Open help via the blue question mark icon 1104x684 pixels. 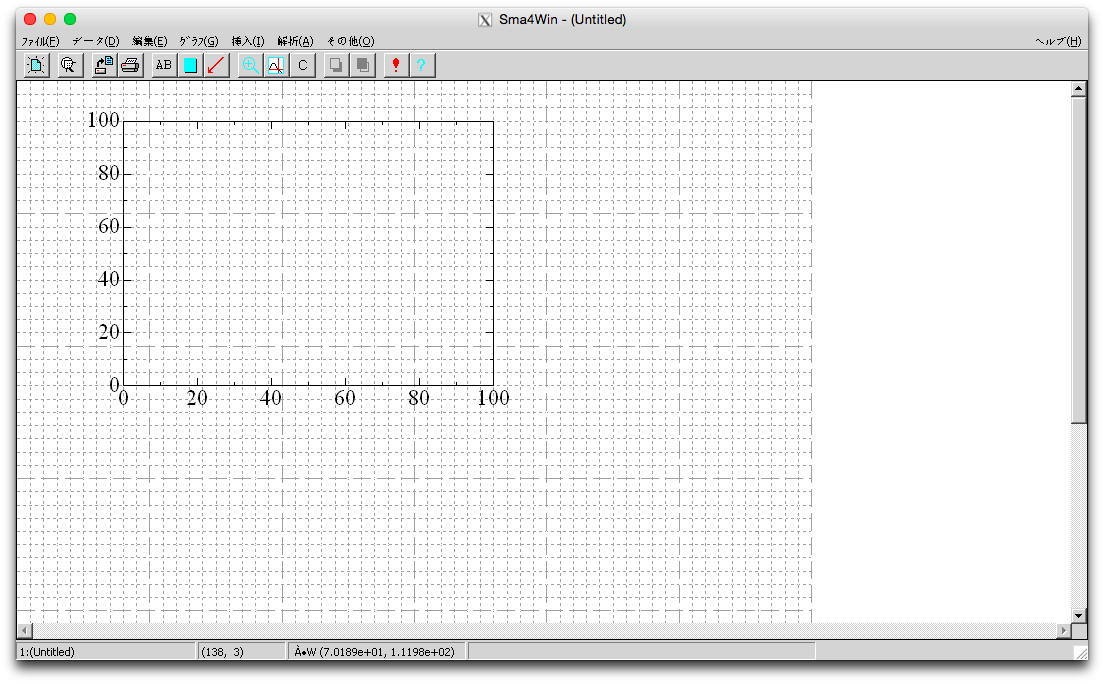tap(421, 64)
